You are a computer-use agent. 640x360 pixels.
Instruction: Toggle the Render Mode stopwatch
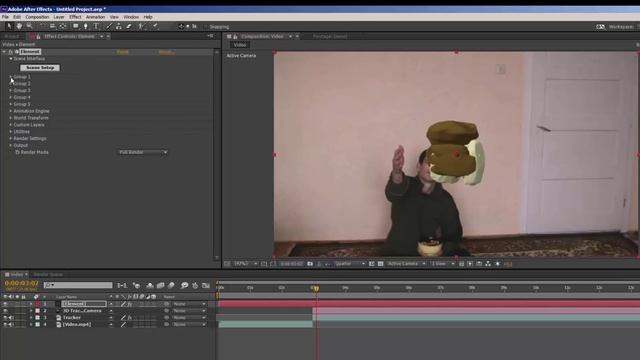coord(18,152)
